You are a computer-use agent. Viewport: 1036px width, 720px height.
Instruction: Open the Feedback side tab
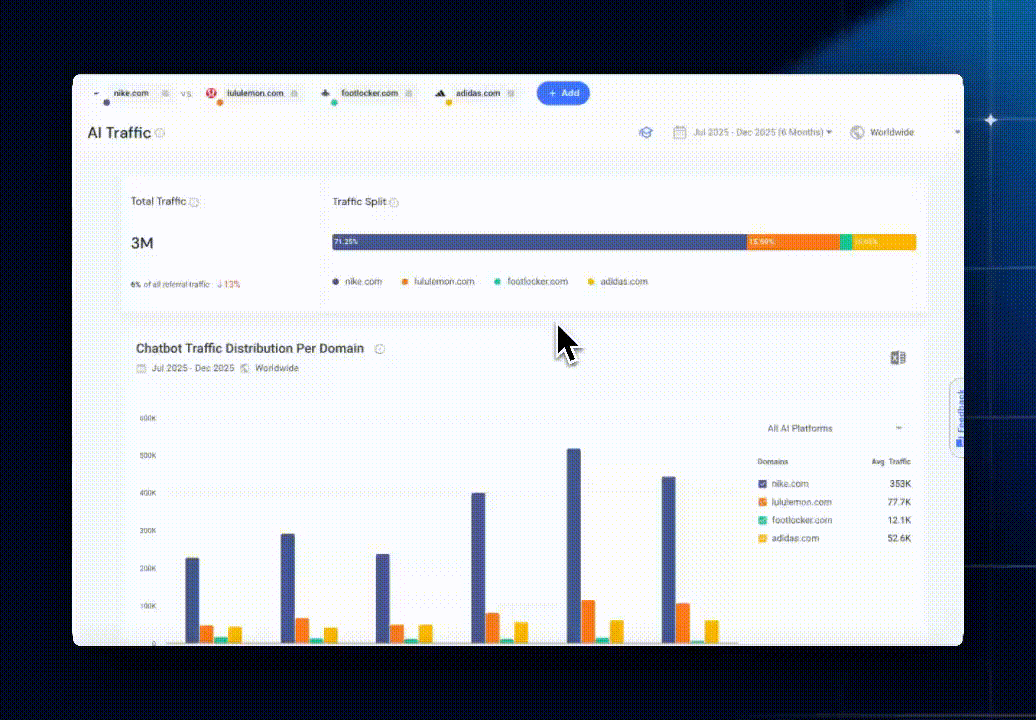[958, 417]
